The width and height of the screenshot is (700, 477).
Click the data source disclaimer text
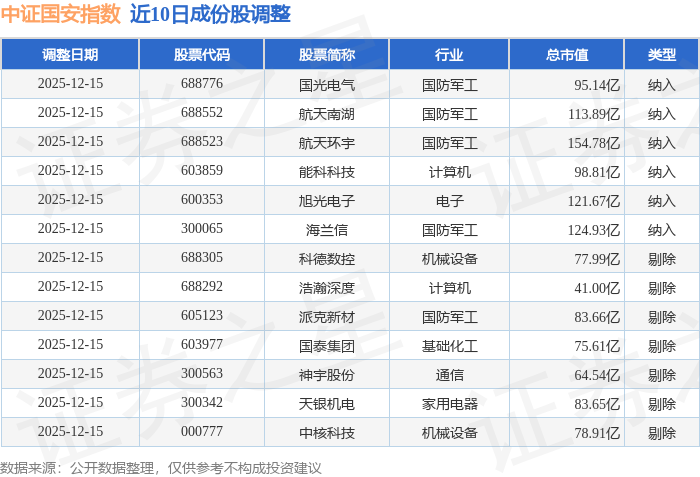point(161,468)
